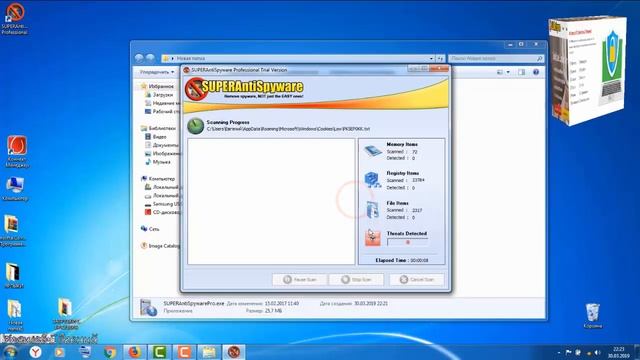Click the SUPERAntiSpyware logo in banner
Screen dimensions: 640x360
[x=245, y=88]
